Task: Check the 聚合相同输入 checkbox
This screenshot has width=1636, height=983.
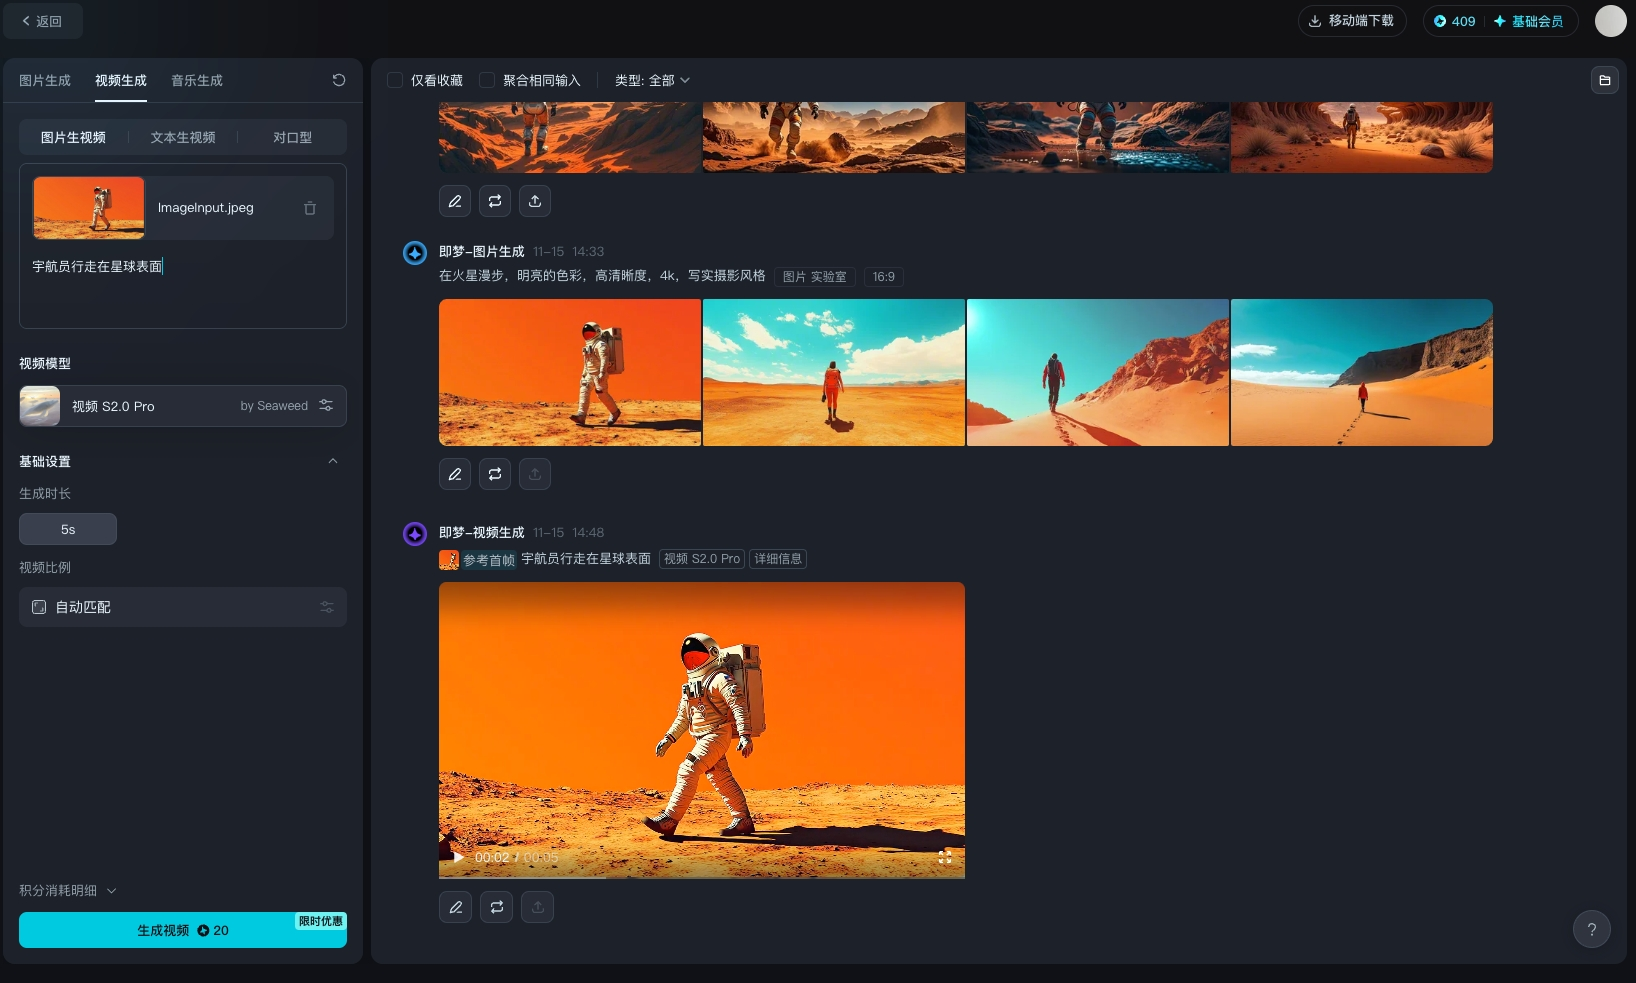Action: coord(487,80)
